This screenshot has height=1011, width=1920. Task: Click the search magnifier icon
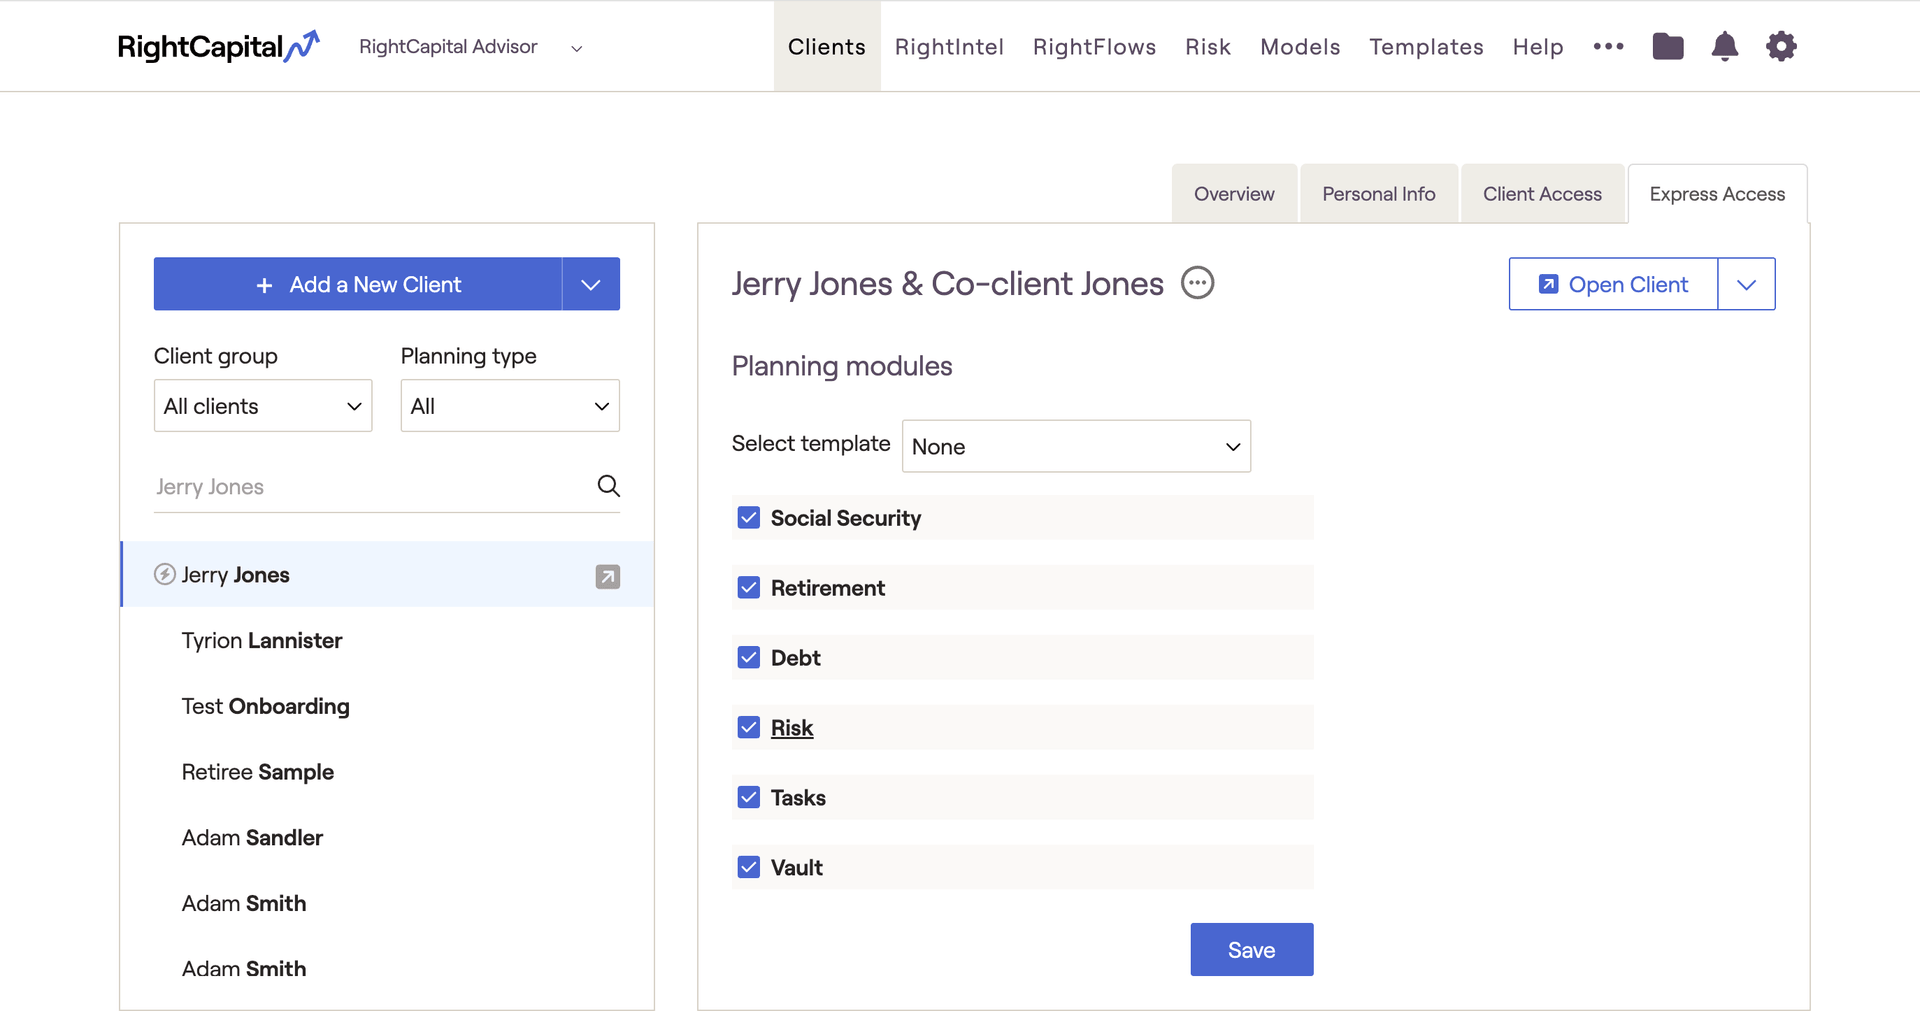point(608,486)
